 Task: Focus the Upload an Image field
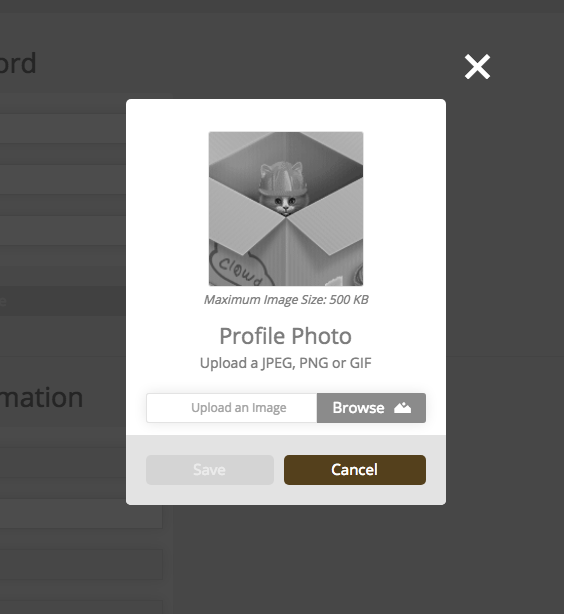pos(231,408)
